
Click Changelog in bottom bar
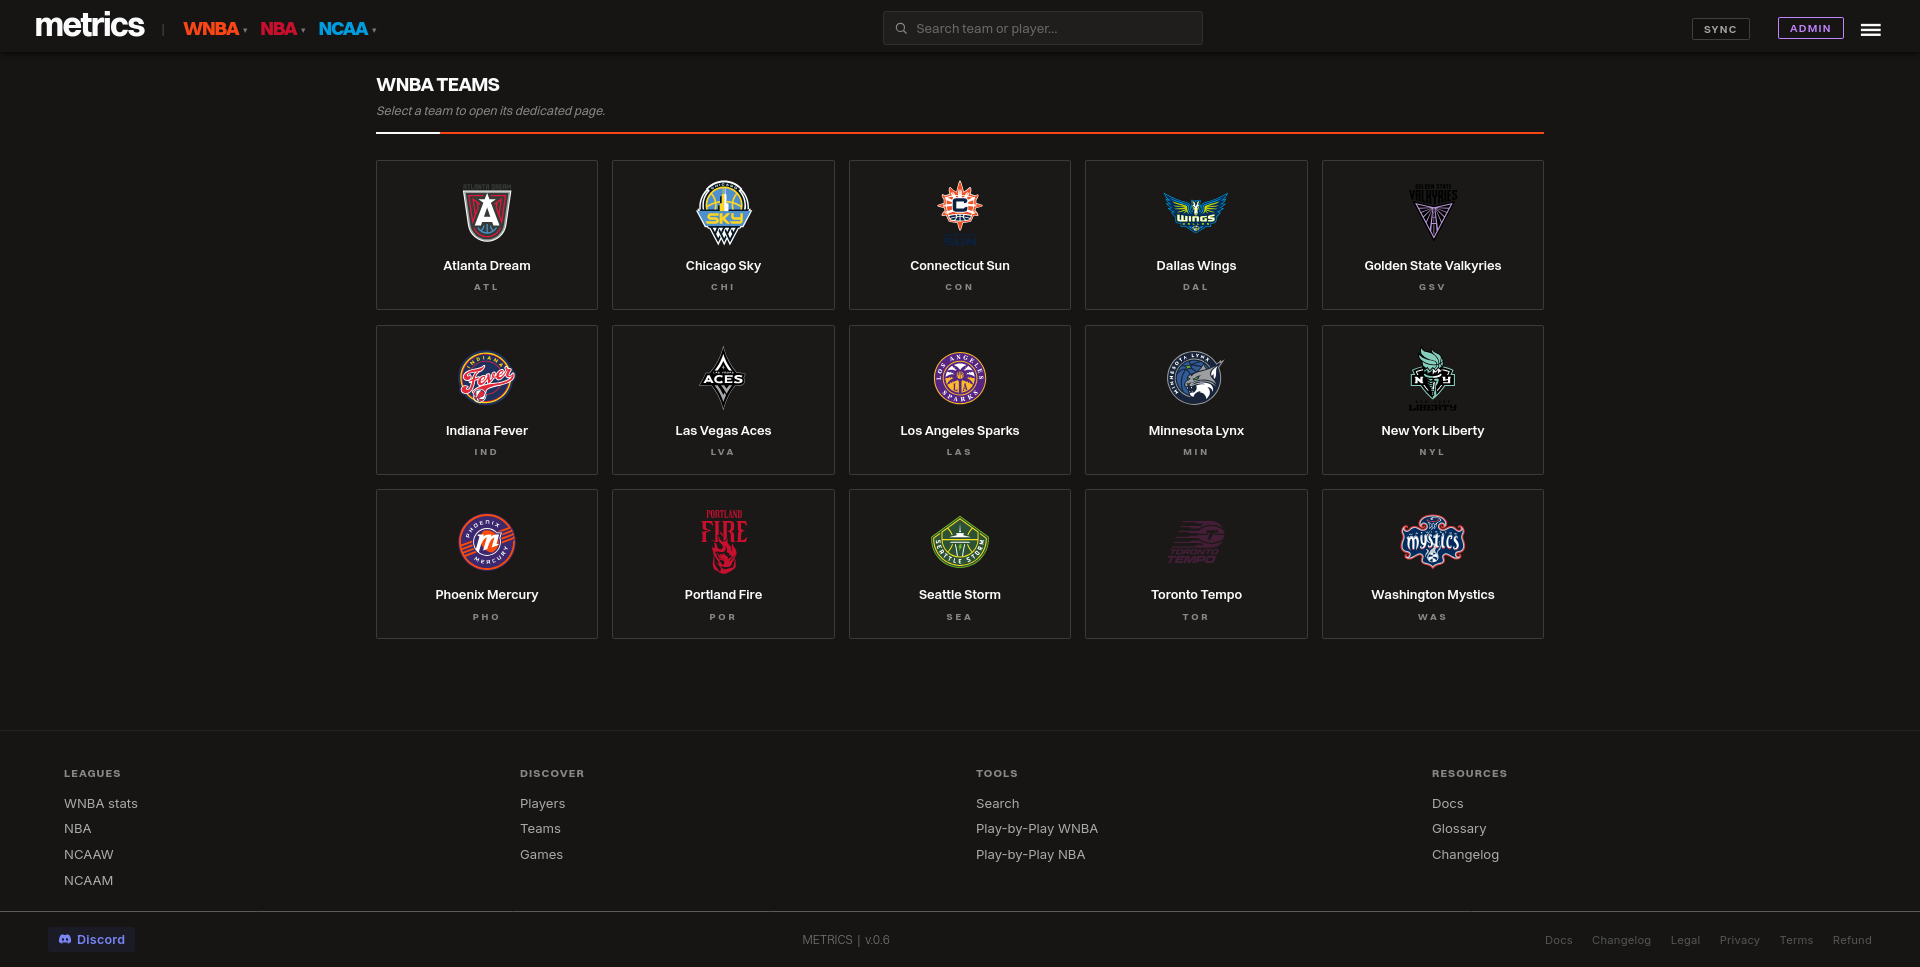coord(1621,940)
